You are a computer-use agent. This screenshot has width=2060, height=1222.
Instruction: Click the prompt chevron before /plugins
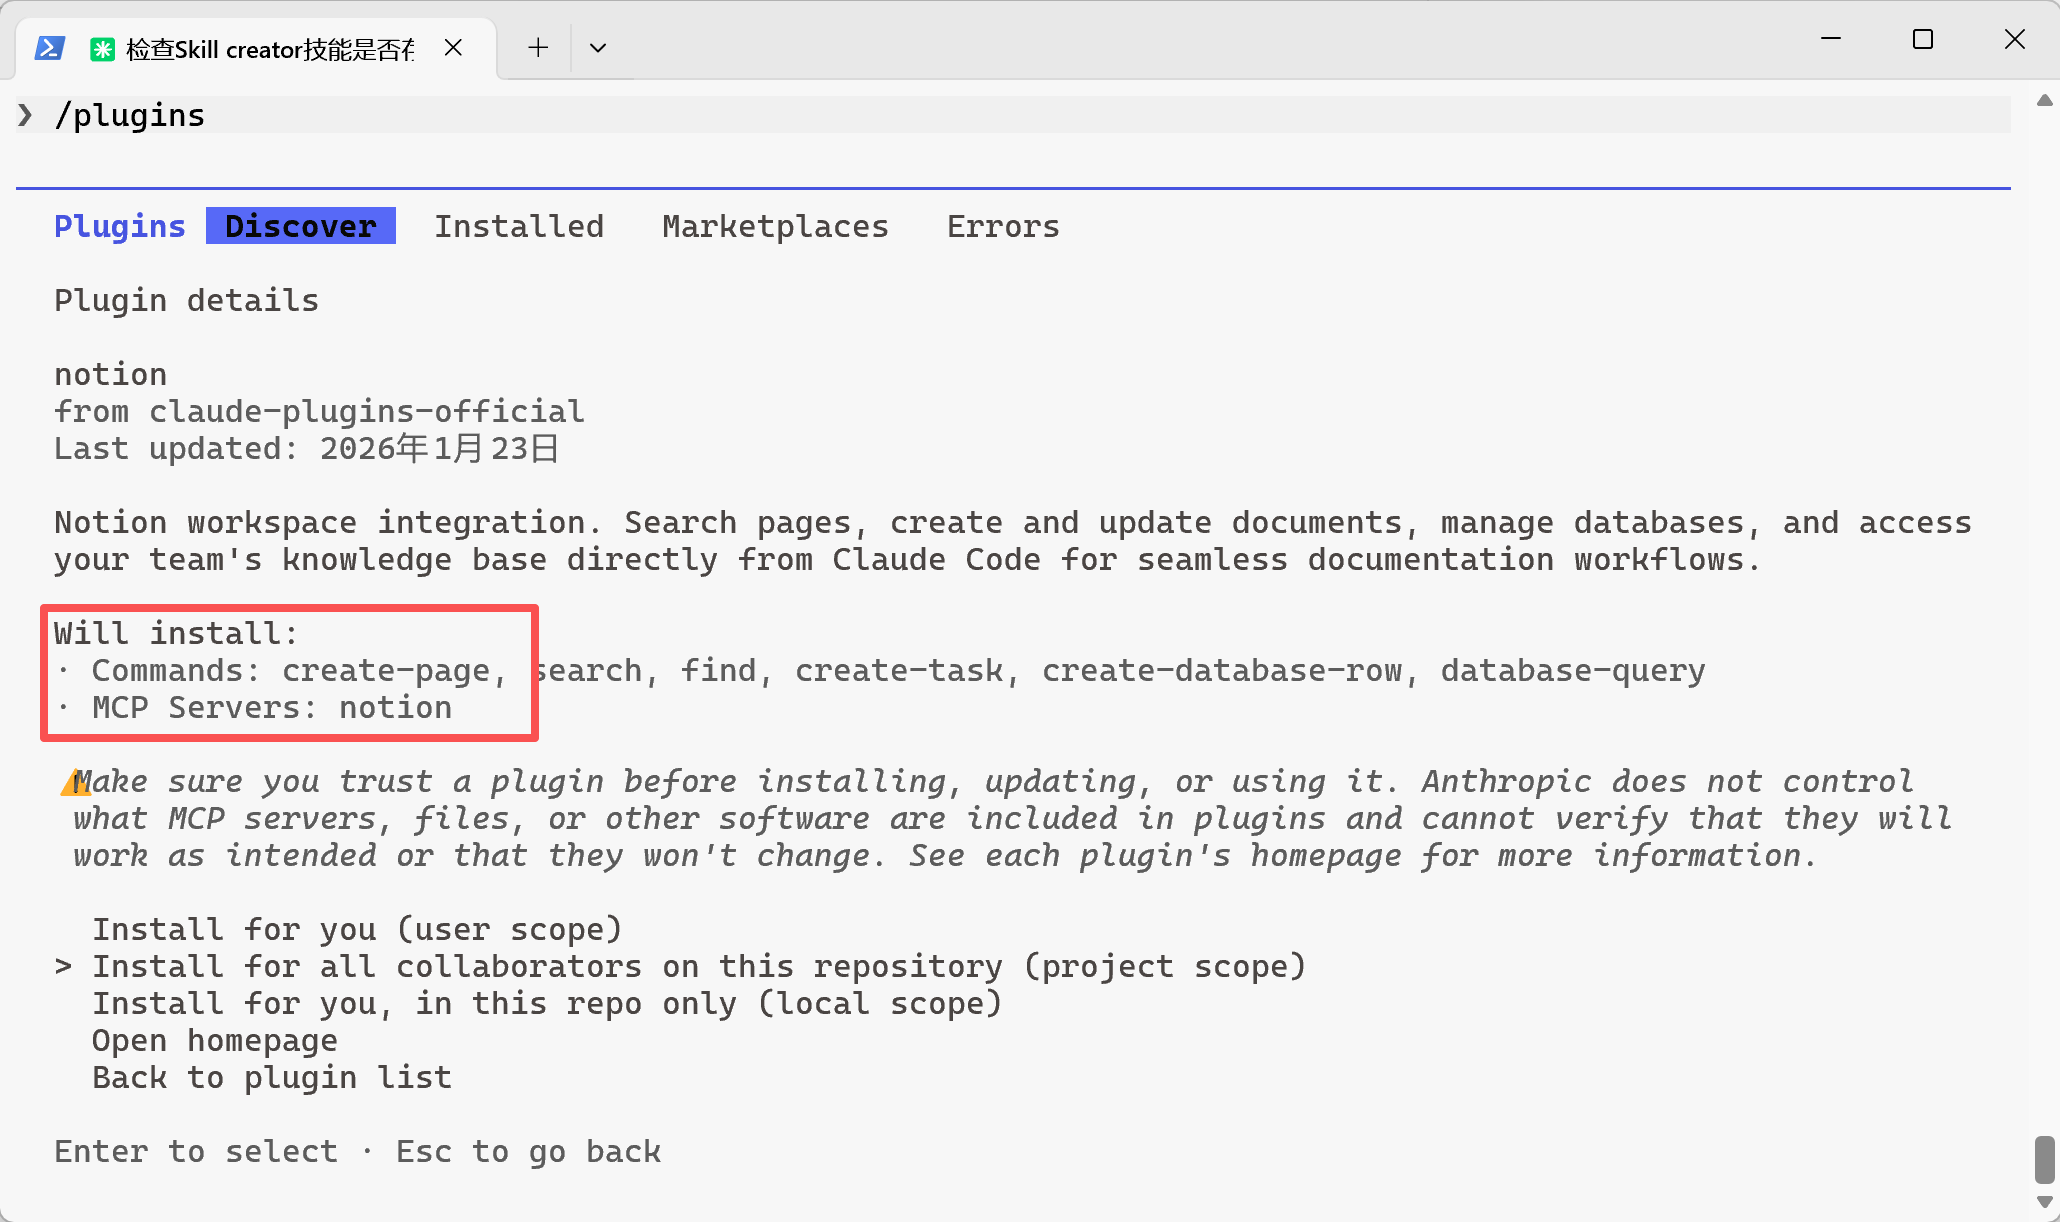coord(25,115)
